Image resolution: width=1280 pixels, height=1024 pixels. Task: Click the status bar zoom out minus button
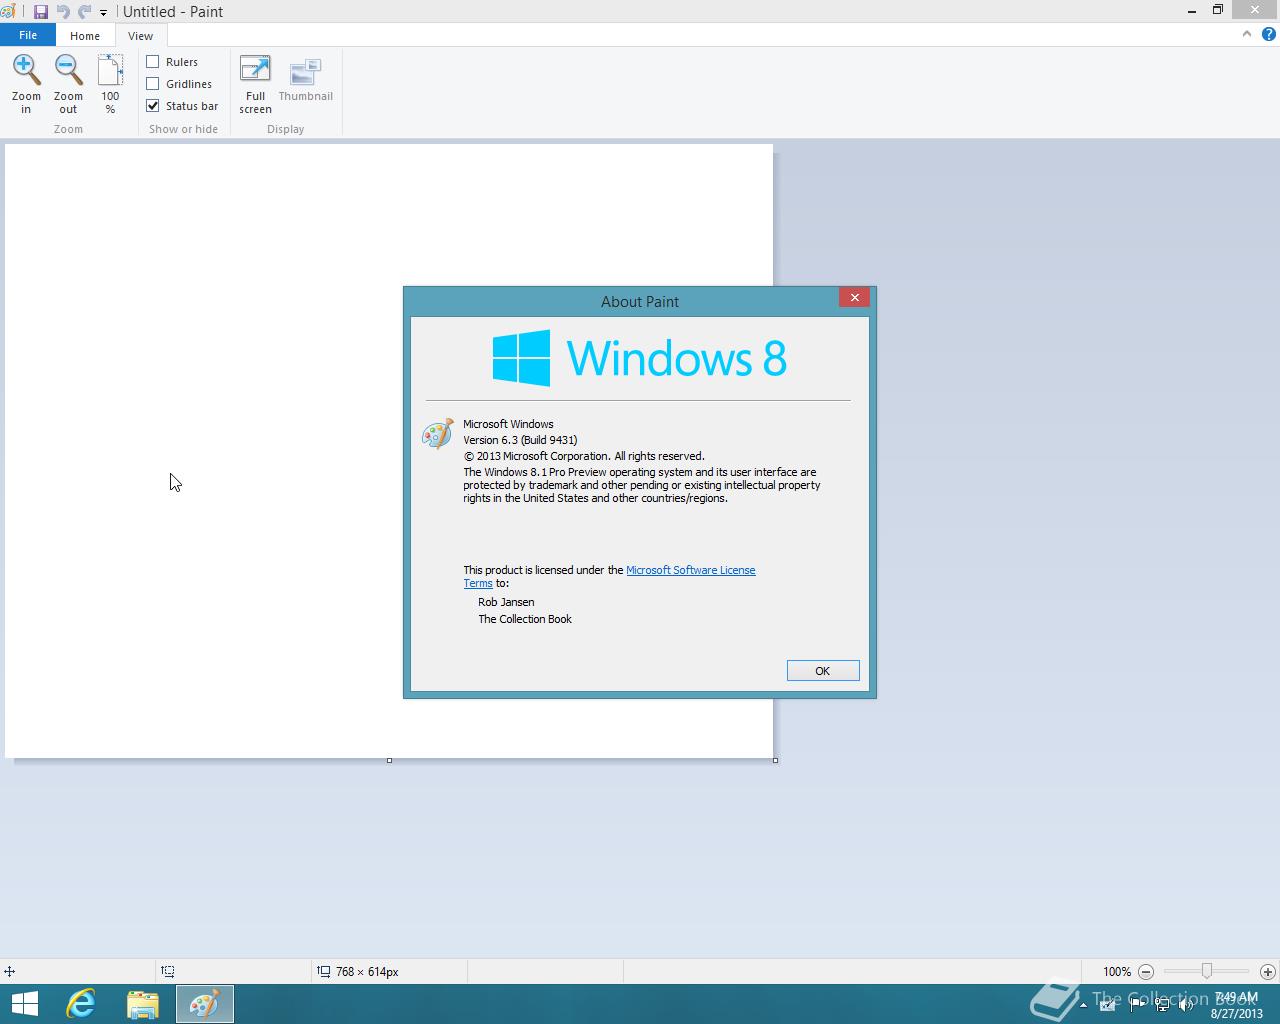pyautogui.click(x=1146, y=971)
